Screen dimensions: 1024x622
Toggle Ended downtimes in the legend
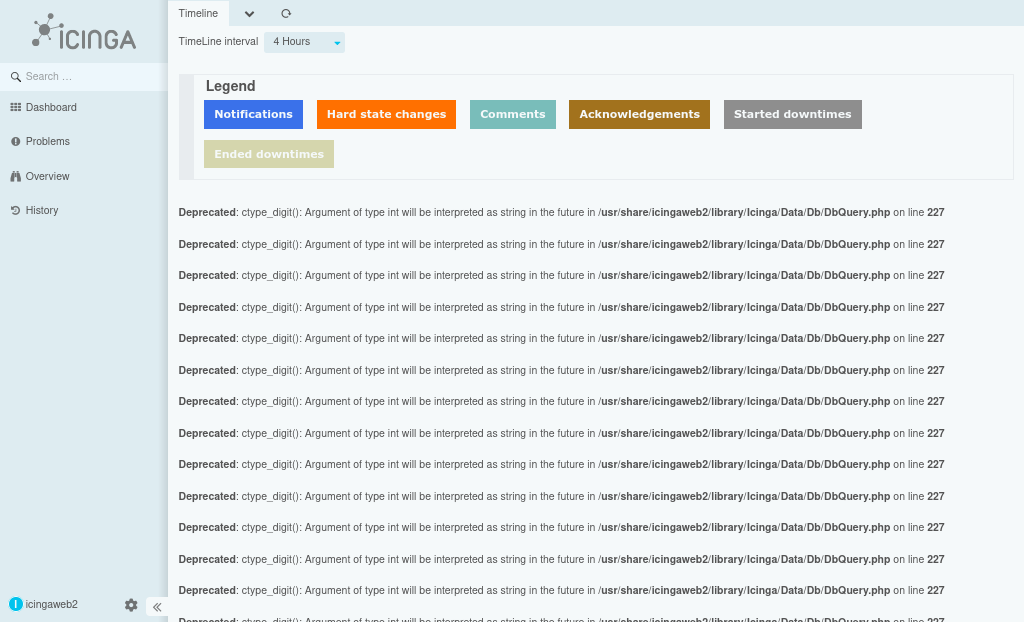[x=268, y=153]
